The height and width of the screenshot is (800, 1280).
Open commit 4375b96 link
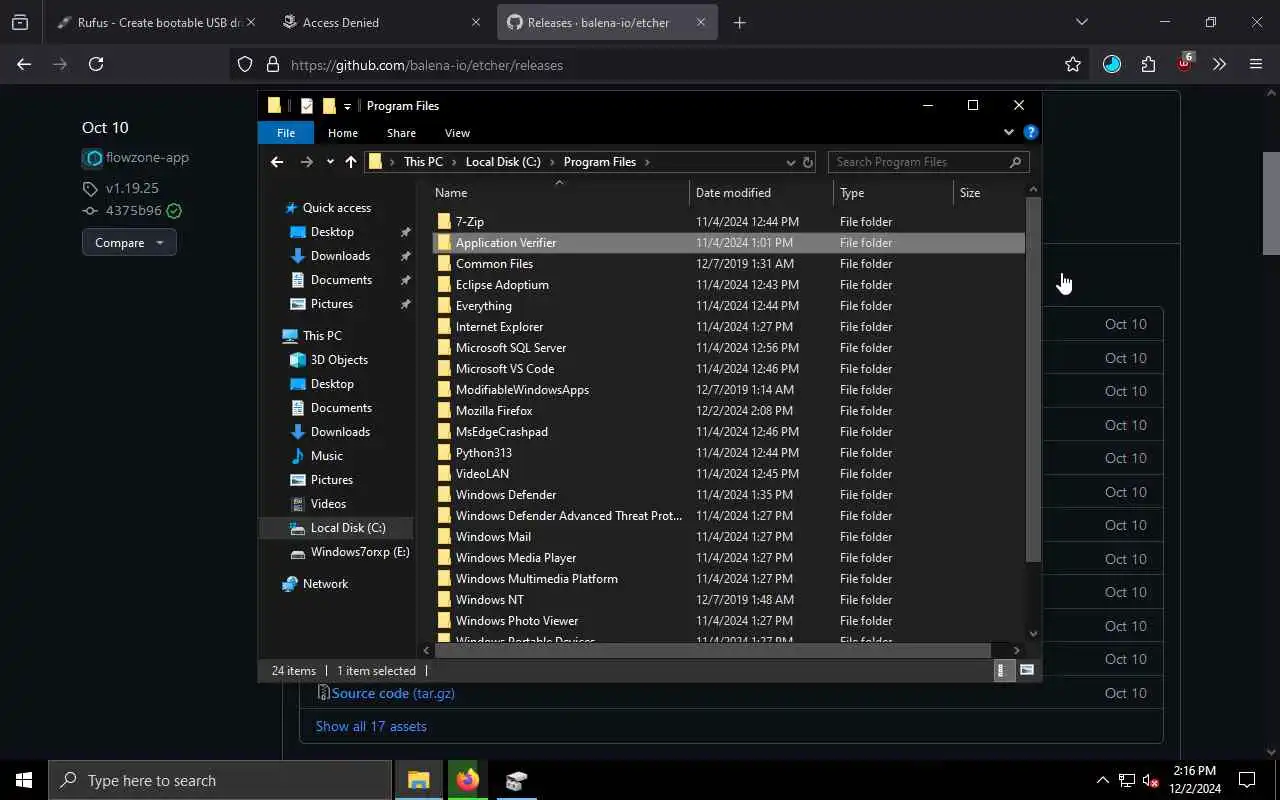click(133, 211)
